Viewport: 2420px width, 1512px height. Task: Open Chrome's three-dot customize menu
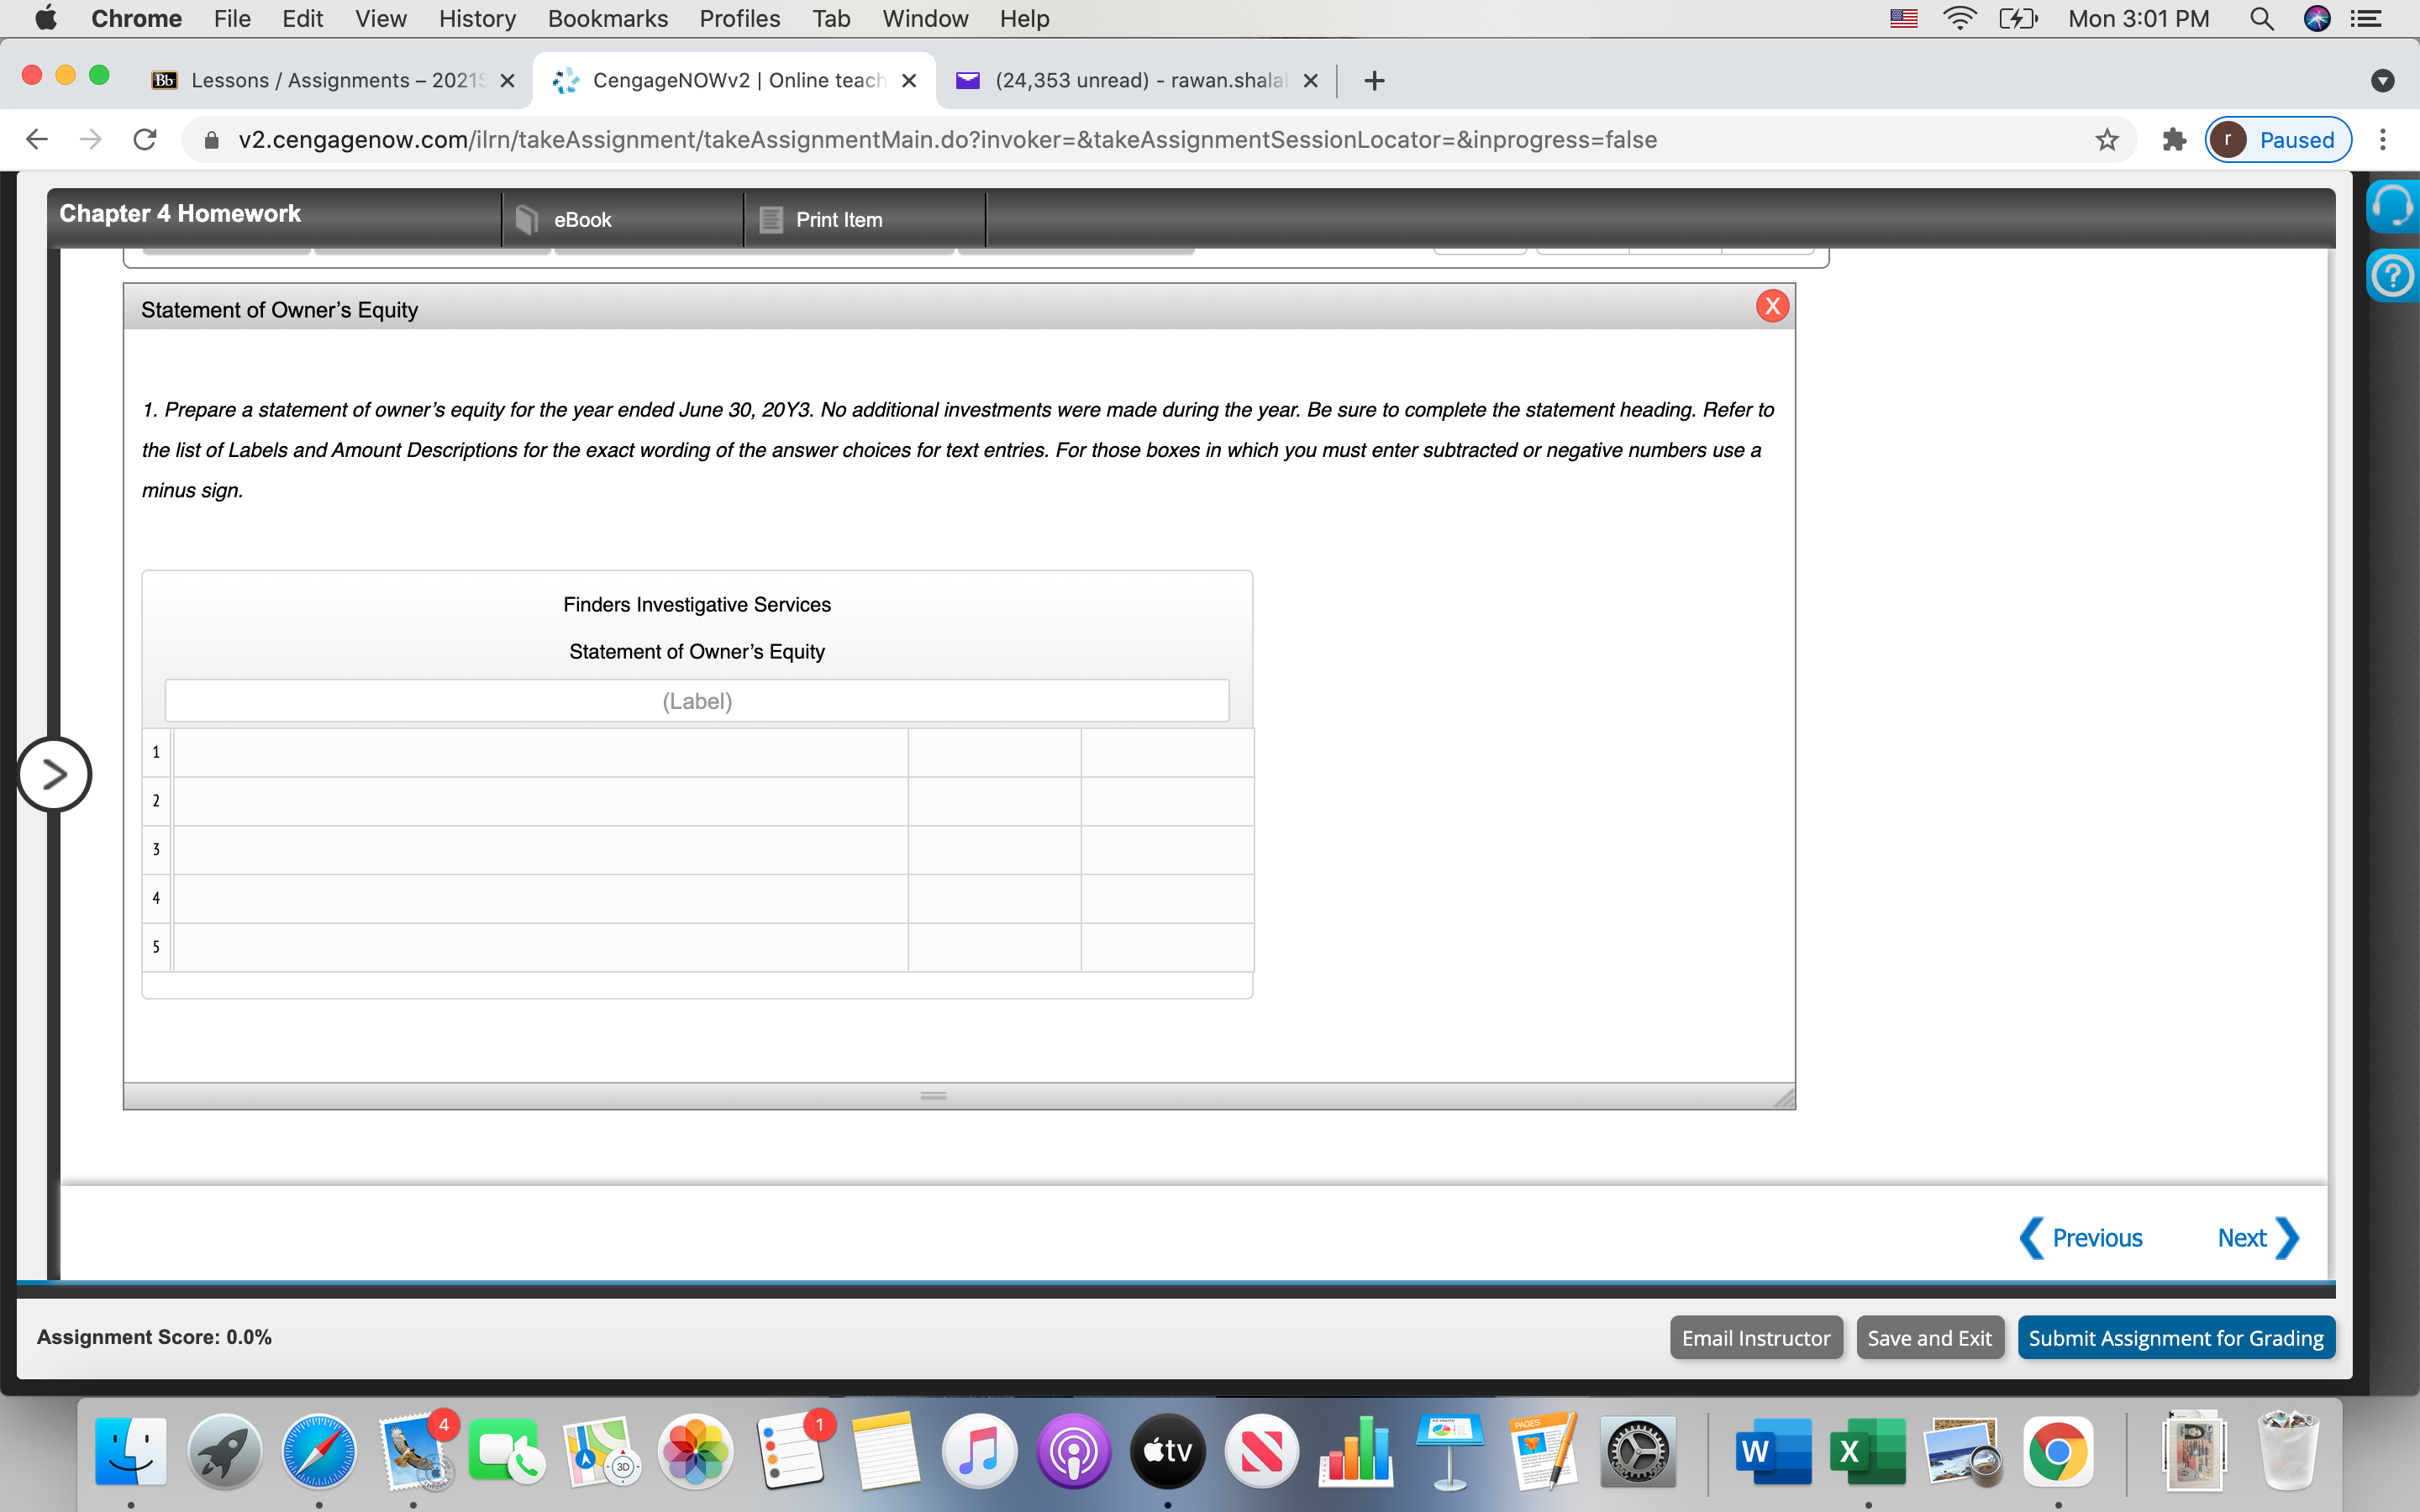click(x=2385, y=139)
